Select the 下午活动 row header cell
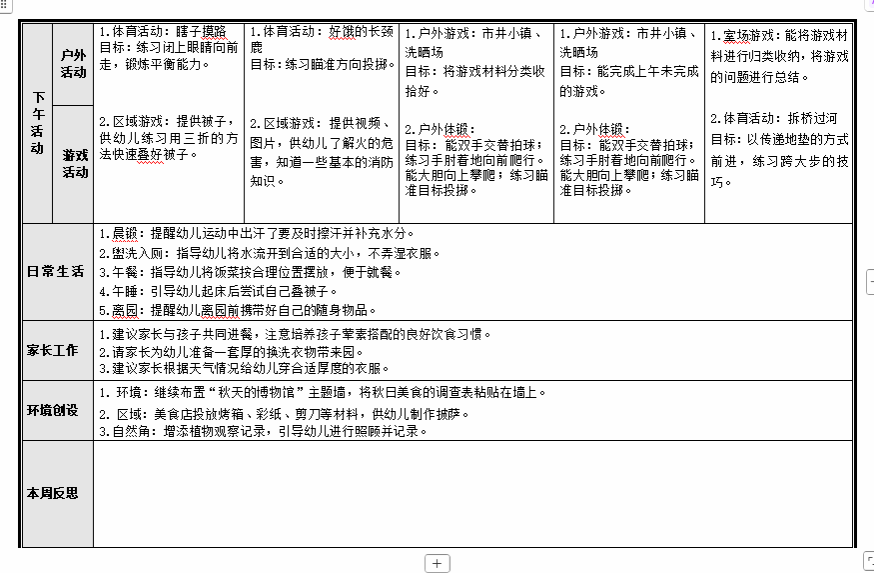This screenshot has height=573, width=874. (x=37, y=123)
